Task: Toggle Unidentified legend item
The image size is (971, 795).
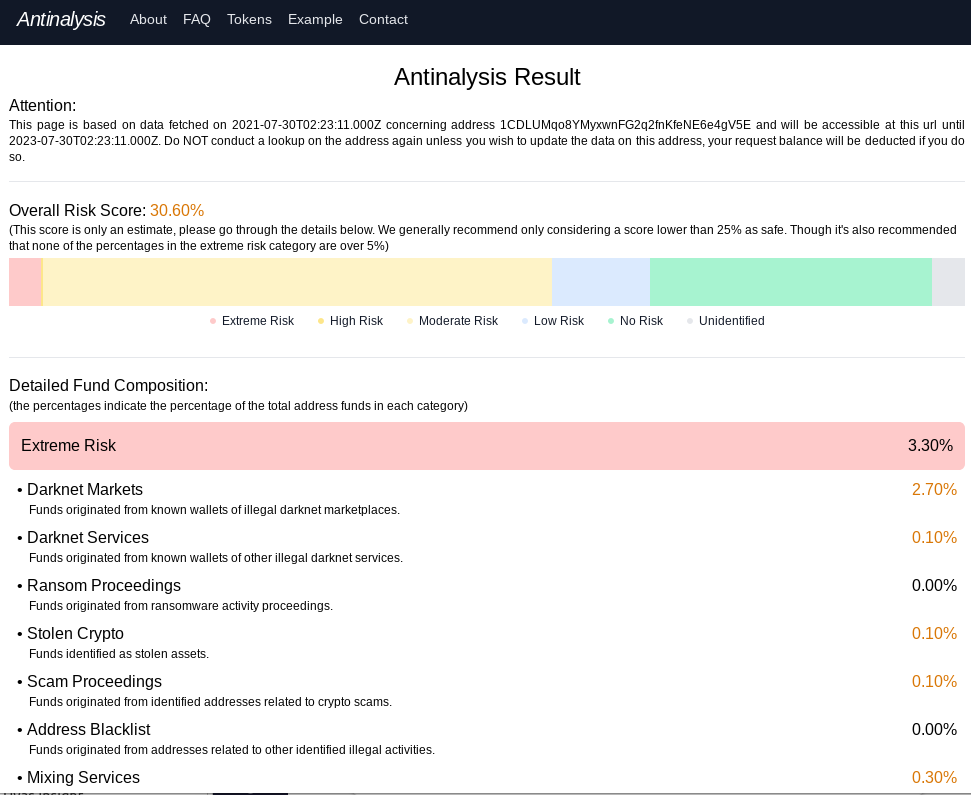Action: pyautogui.click(x=726, y=321)
